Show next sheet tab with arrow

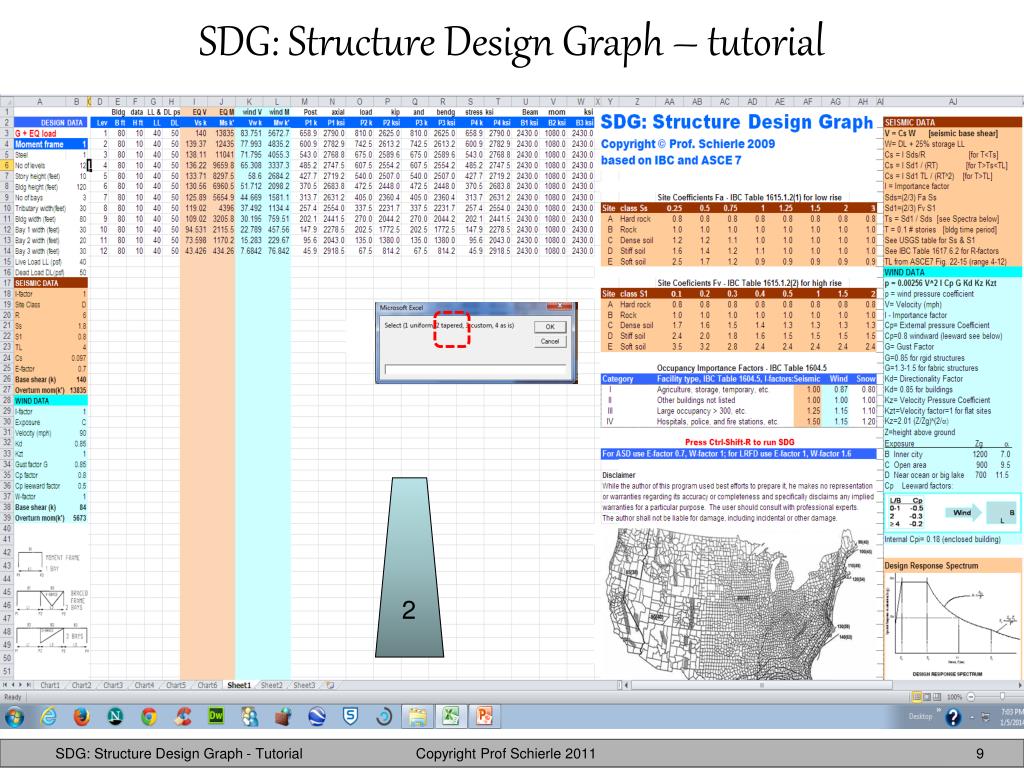20,685
